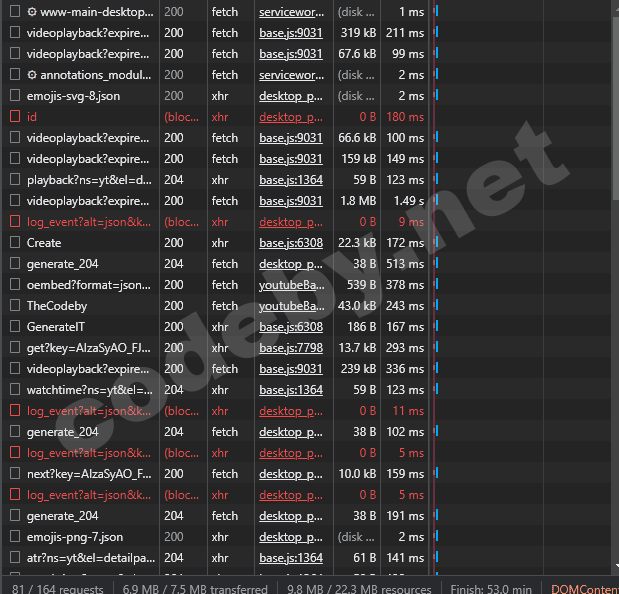Click the vertical scrollbar of the requests list
This screenshot has width=619, height=594.
point(615,107)
